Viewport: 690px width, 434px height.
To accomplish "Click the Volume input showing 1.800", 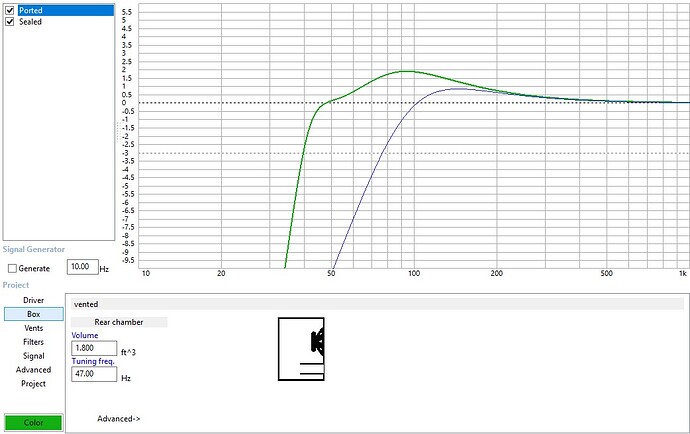I will [x=94, y=348].
